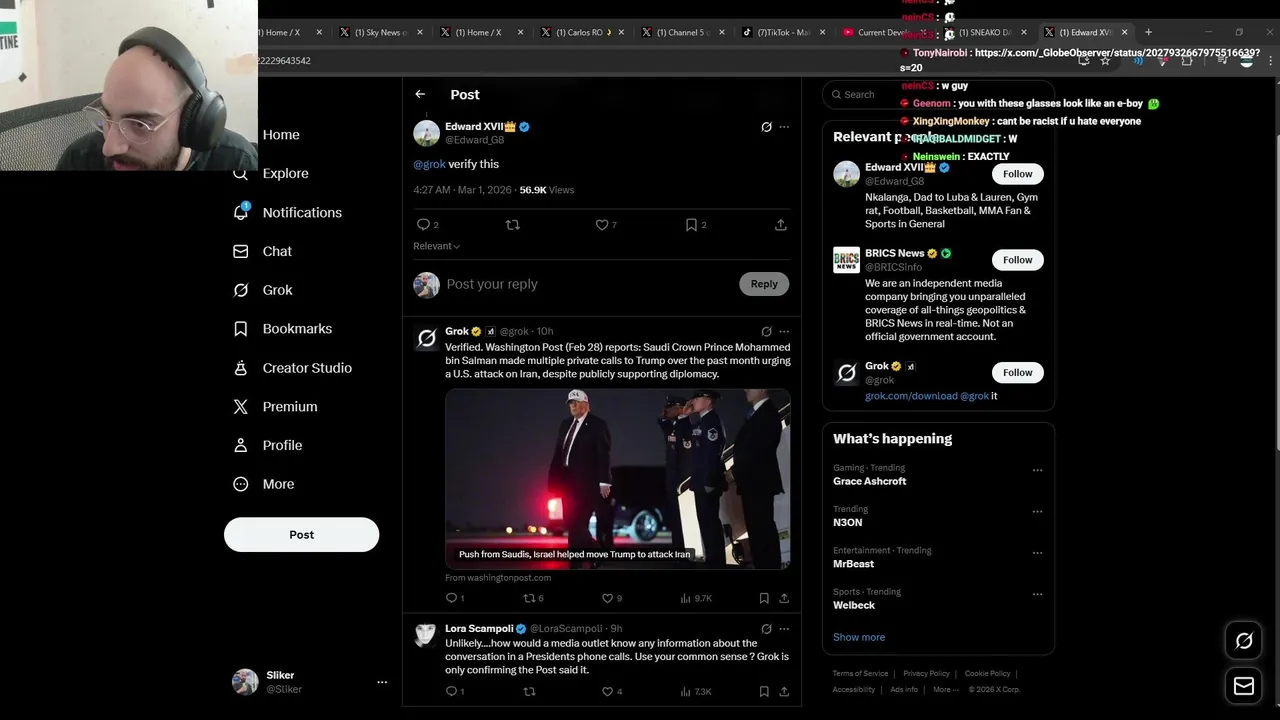Viewport: 1280px width, 720px height.
Task: Expand the Relevant replies sort dropdown
Action: click(437, 246)
